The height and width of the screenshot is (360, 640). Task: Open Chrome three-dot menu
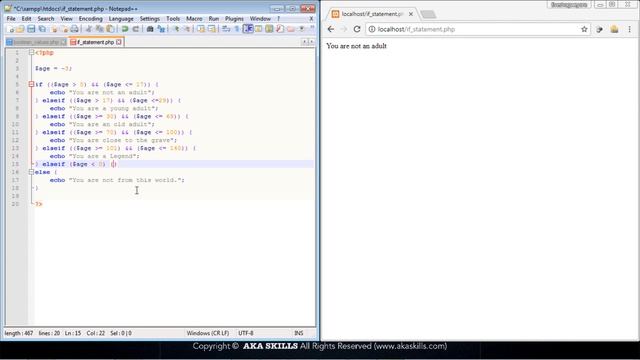pyautogui.click(x=629, y=29)
